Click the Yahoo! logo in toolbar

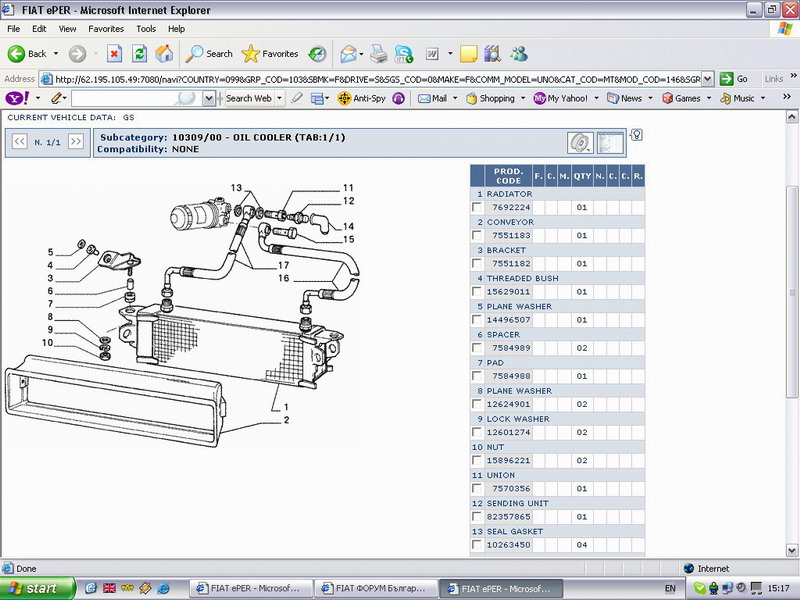(x=18, y=98)
